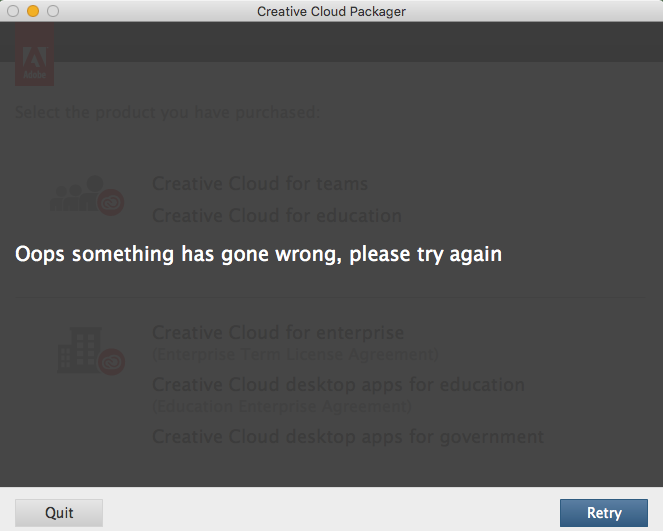Choose Creative Cloud desktop apps for education
The width and height of the screenshot is (663, 531).
point(338,385)
